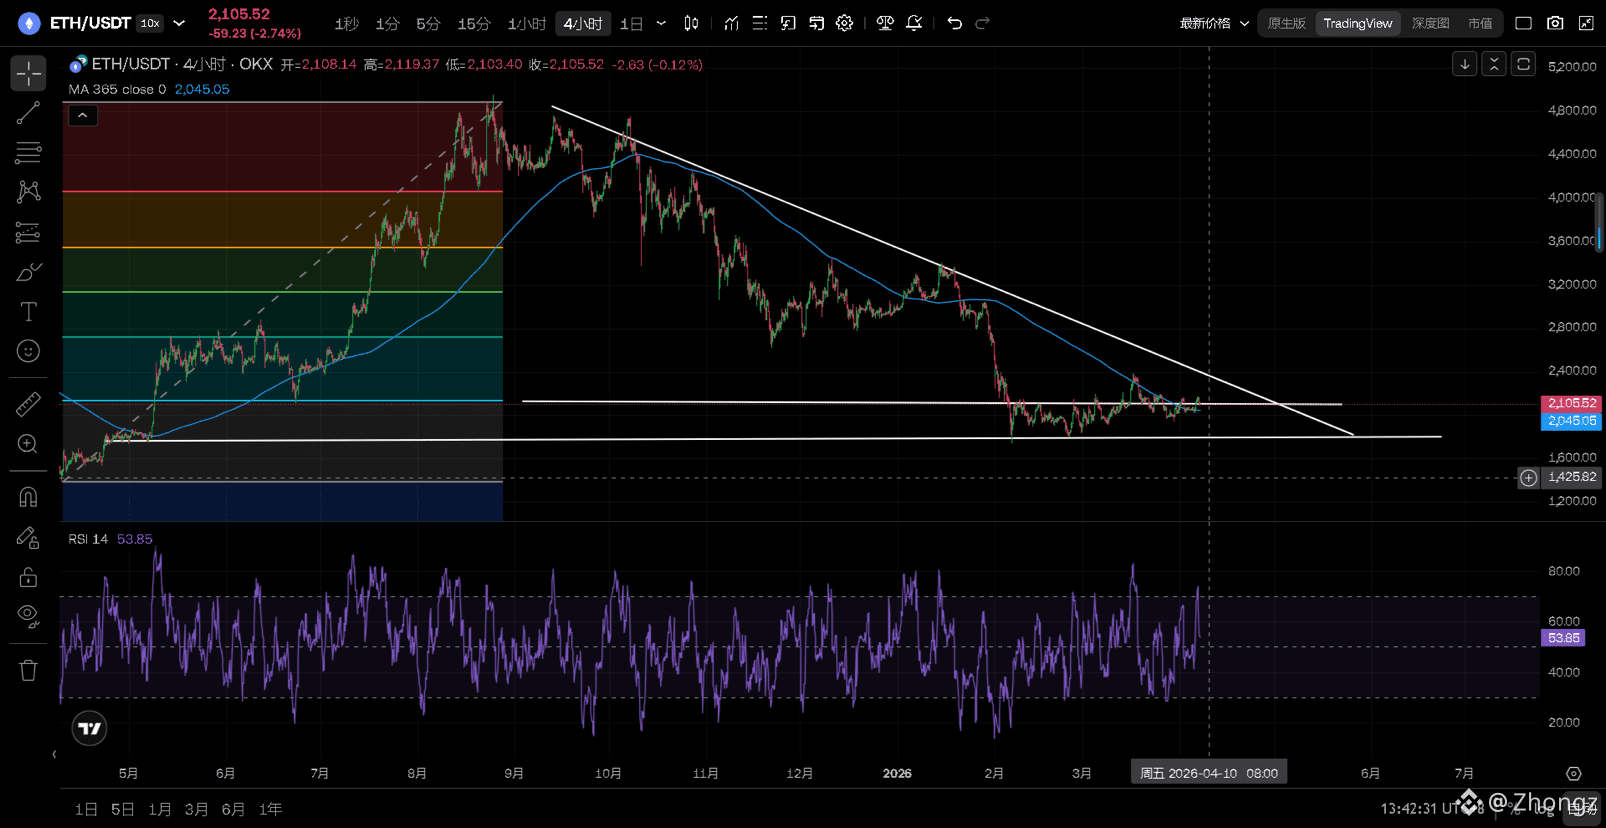Viewport: 1606px width, 828px height.
Task: Collapse the indicator legend arrow
Action: point(83,116)
